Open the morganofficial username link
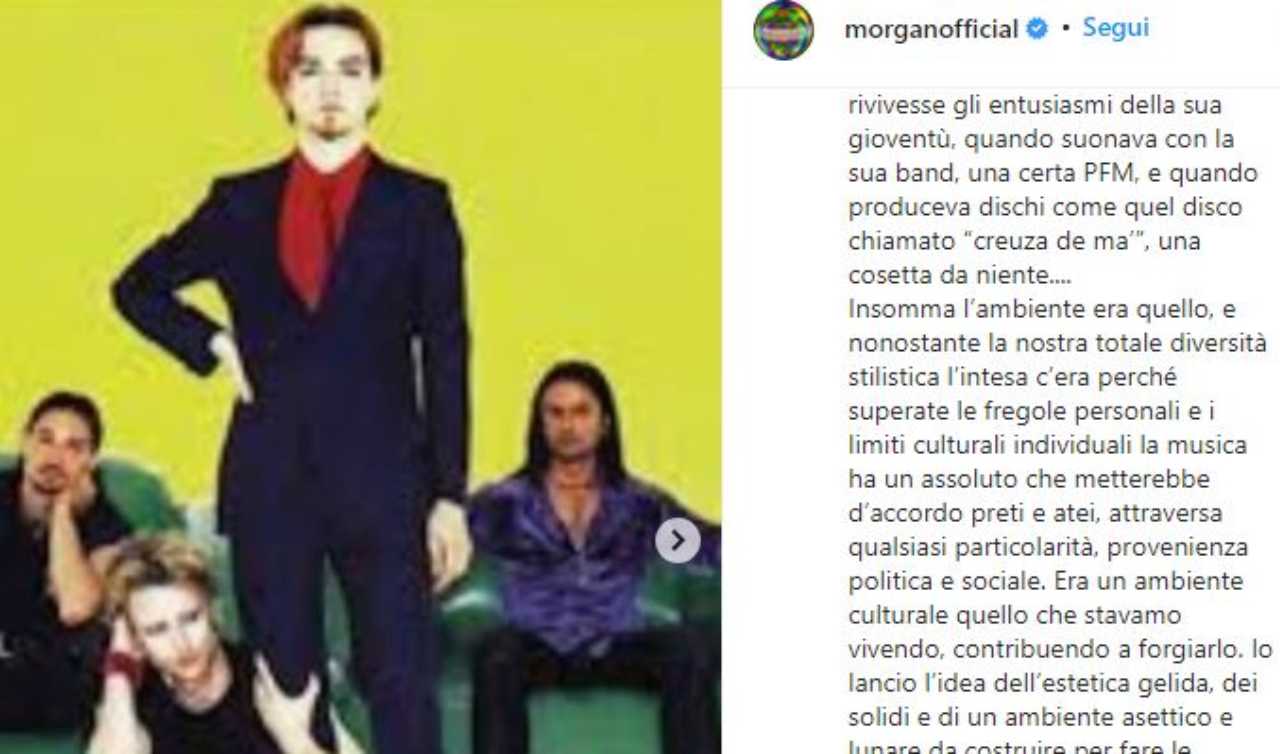 [x=931, y=30]
